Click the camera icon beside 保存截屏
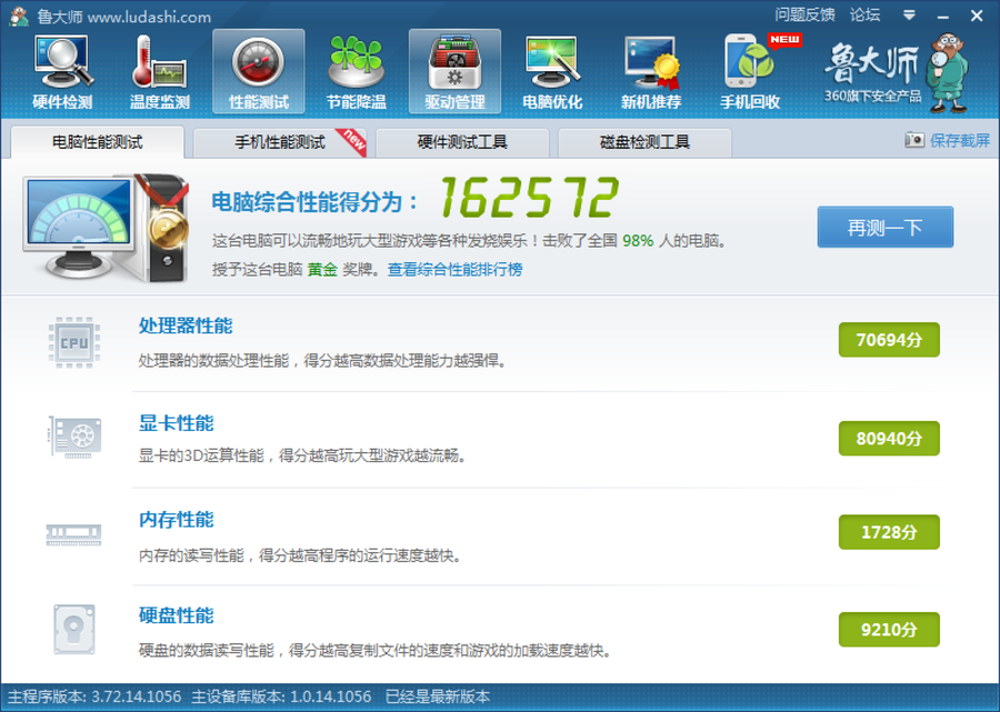Viewport: 1000px width, 712px height. [x=915, y=140]
